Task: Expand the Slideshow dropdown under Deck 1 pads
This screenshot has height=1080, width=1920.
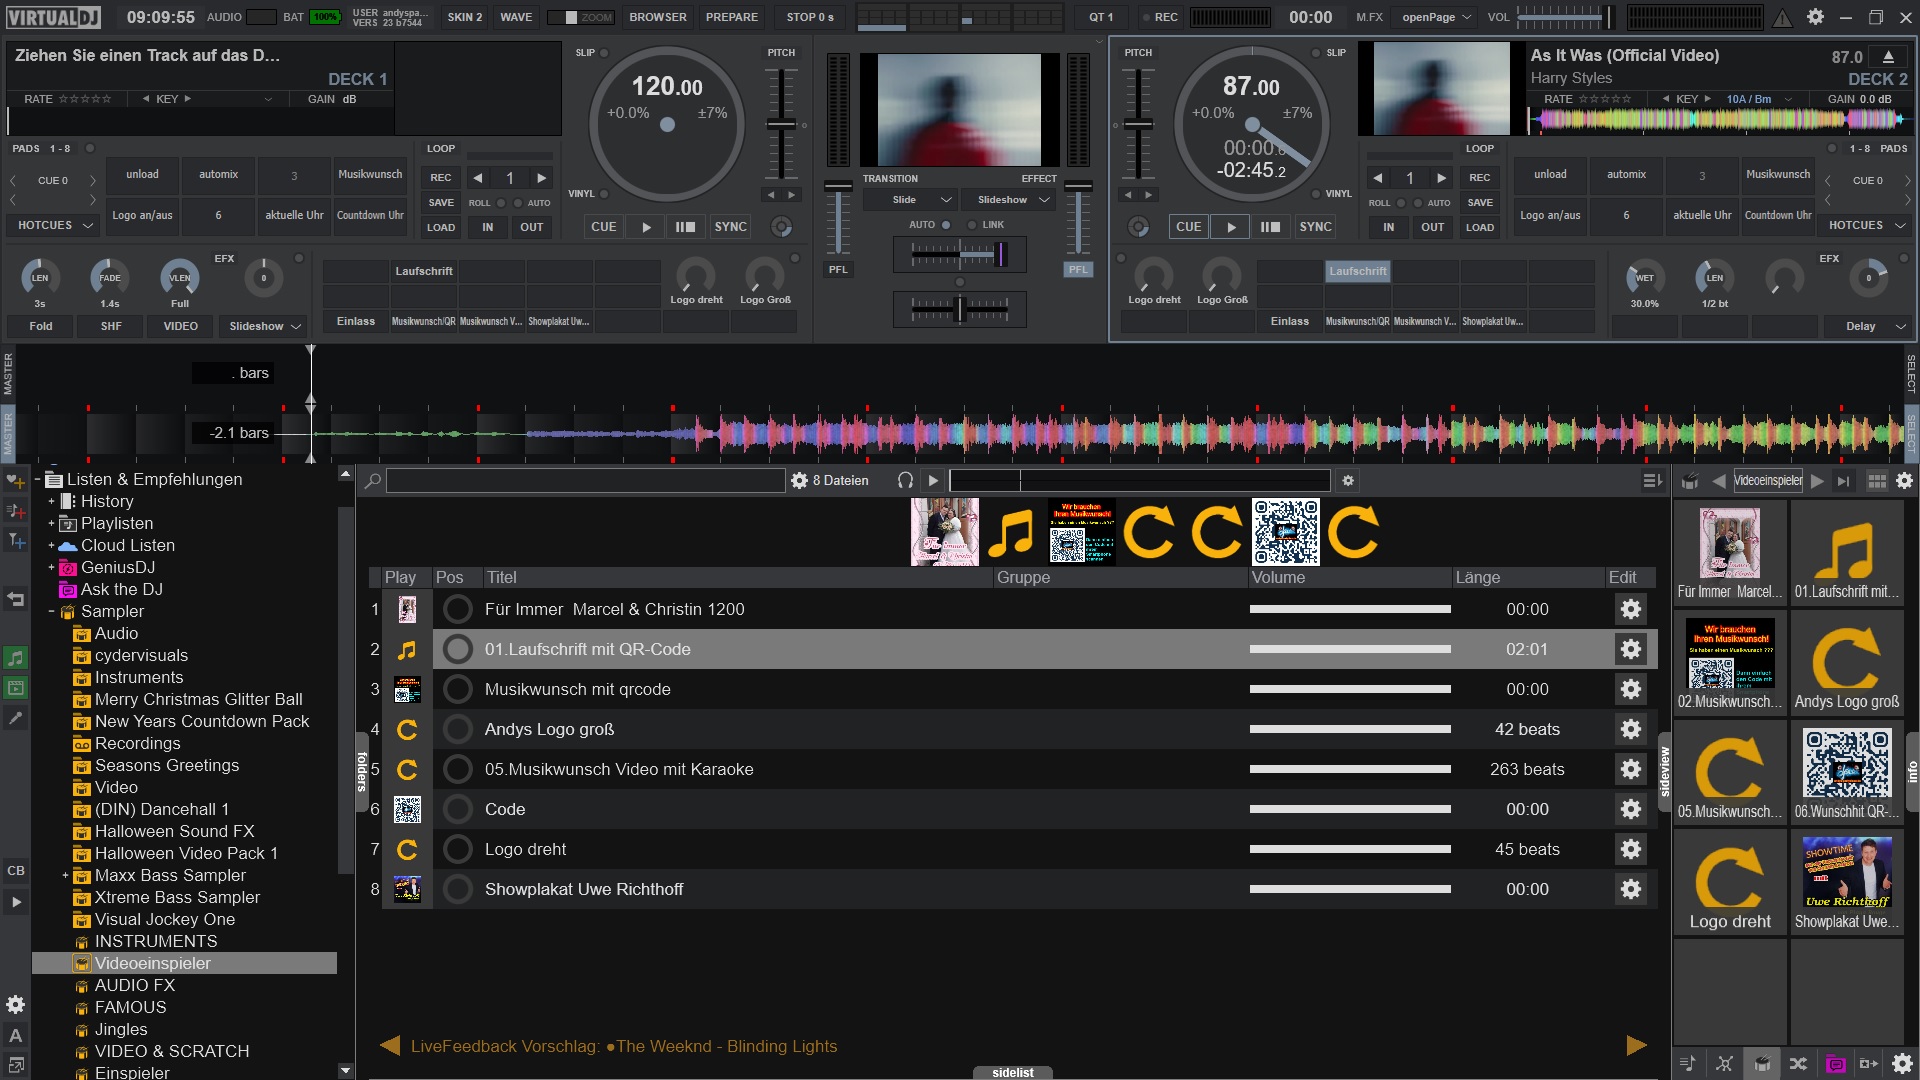Action: 263,326
